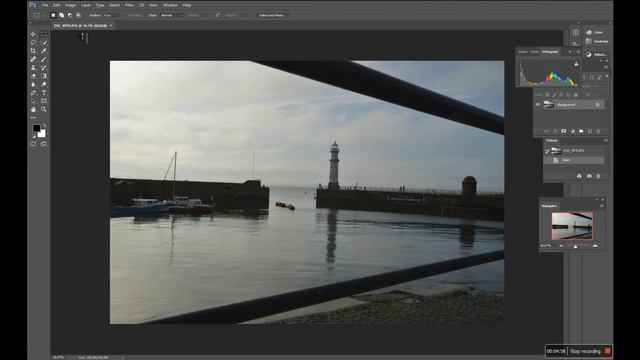Select the Rectangular Marquee tool in toolbox
The height and width of the screenshot is (360, 640).
click(x=44, y=34)
